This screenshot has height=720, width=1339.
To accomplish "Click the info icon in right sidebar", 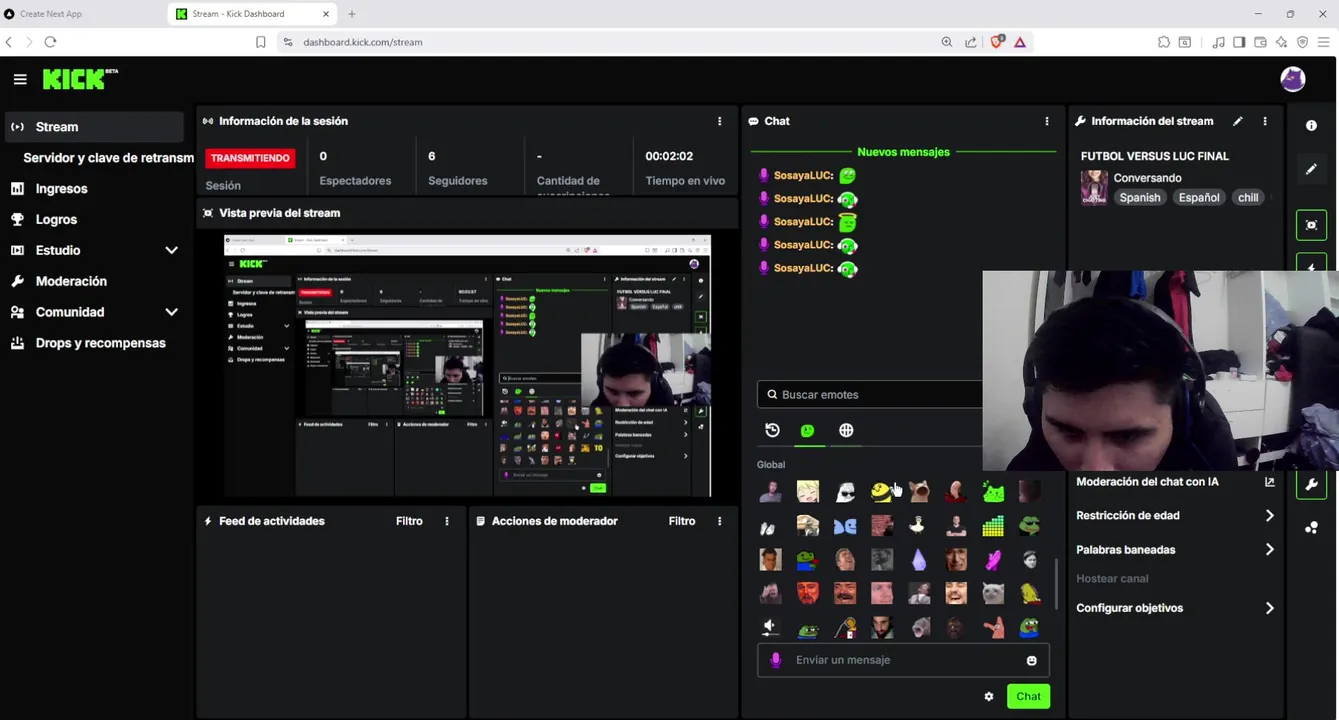I will point(1311,125).
